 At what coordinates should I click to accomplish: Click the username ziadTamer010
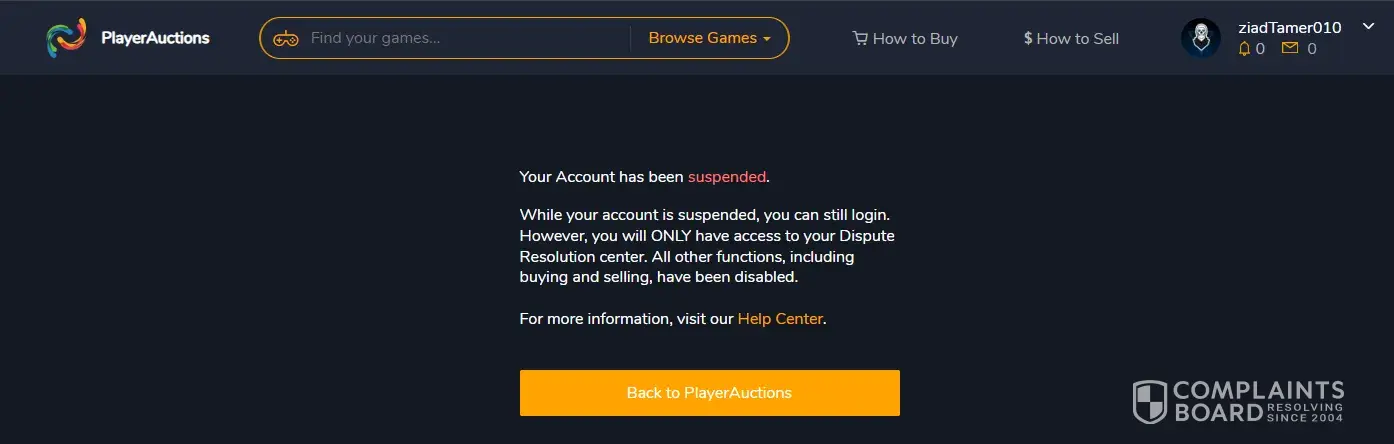pos(1289,27)
